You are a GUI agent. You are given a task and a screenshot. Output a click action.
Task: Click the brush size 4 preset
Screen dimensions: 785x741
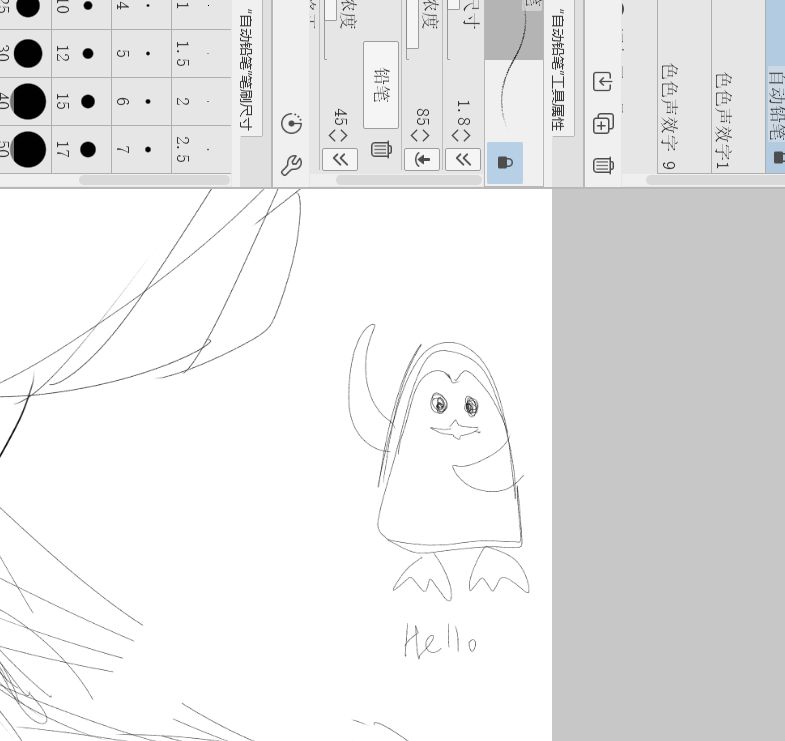(x=142, y=14)
